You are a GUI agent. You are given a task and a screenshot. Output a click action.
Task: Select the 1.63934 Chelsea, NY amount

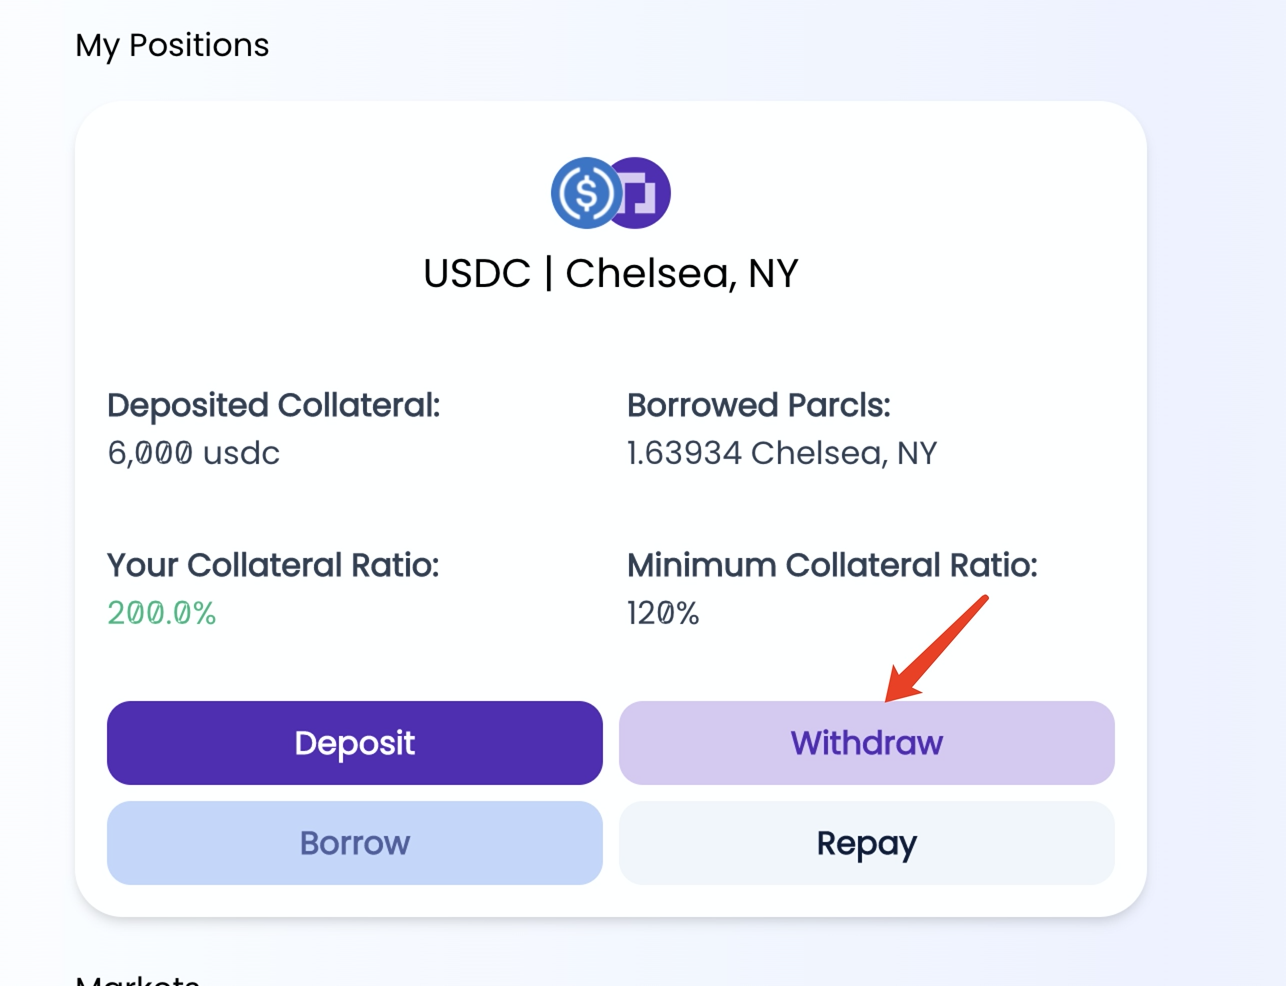pyautogui.click(x=781, y=453)
